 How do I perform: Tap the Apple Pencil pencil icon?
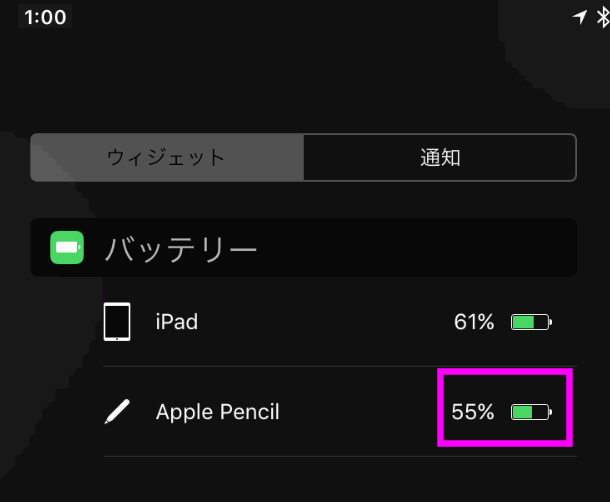click(x=117, y=412)
